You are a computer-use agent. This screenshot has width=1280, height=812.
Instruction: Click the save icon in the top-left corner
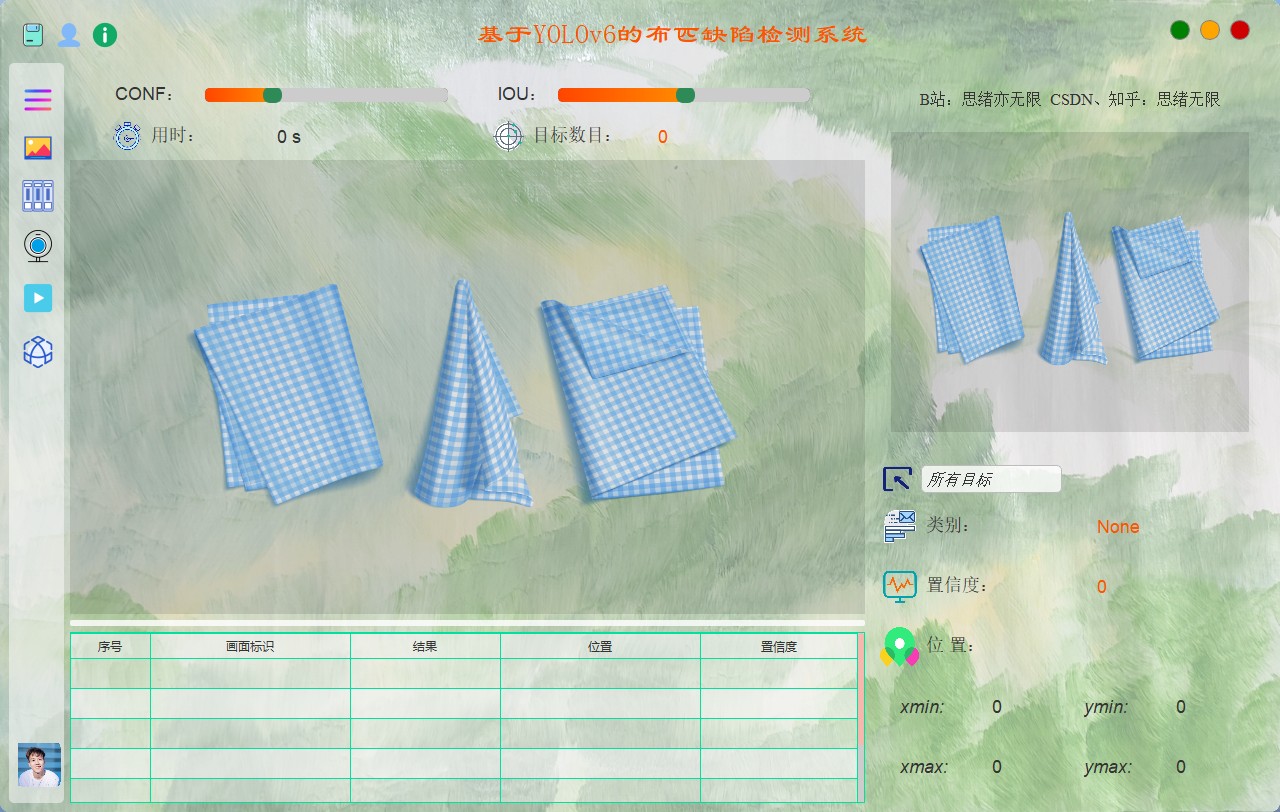pos(34,35)
